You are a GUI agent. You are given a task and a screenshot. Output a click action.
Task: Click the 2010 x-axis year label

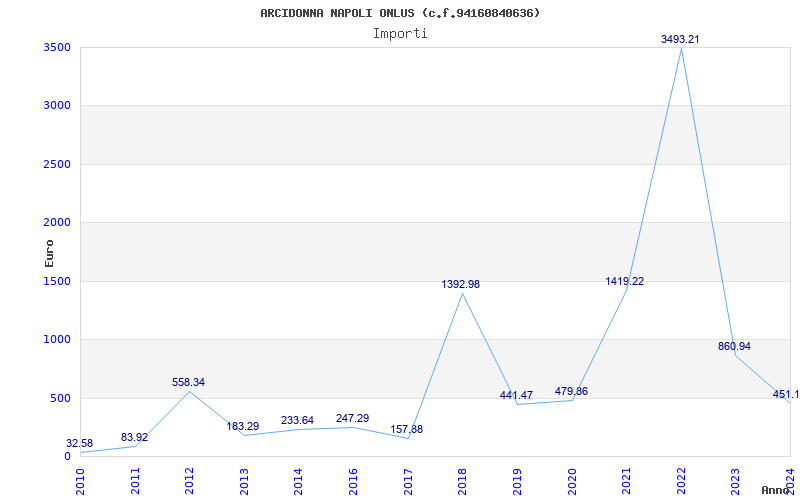coord(80,481)
